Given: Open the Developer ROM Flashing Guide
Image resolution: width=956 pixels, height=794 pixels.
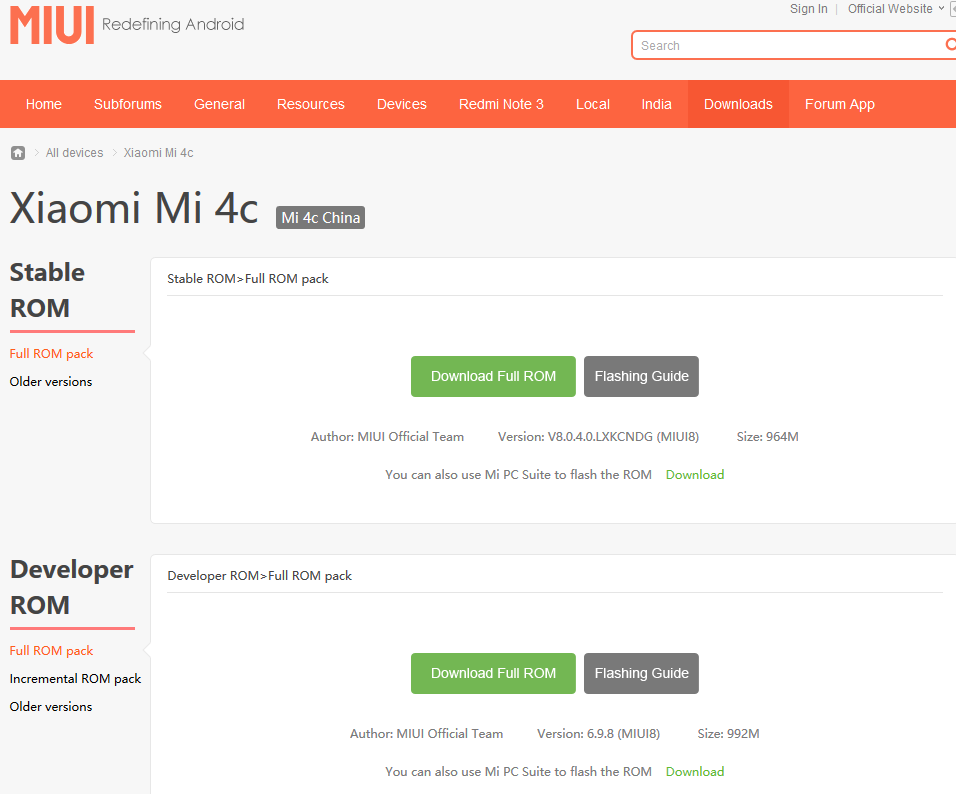Looking at the screenshot, I should coord(641,673).
